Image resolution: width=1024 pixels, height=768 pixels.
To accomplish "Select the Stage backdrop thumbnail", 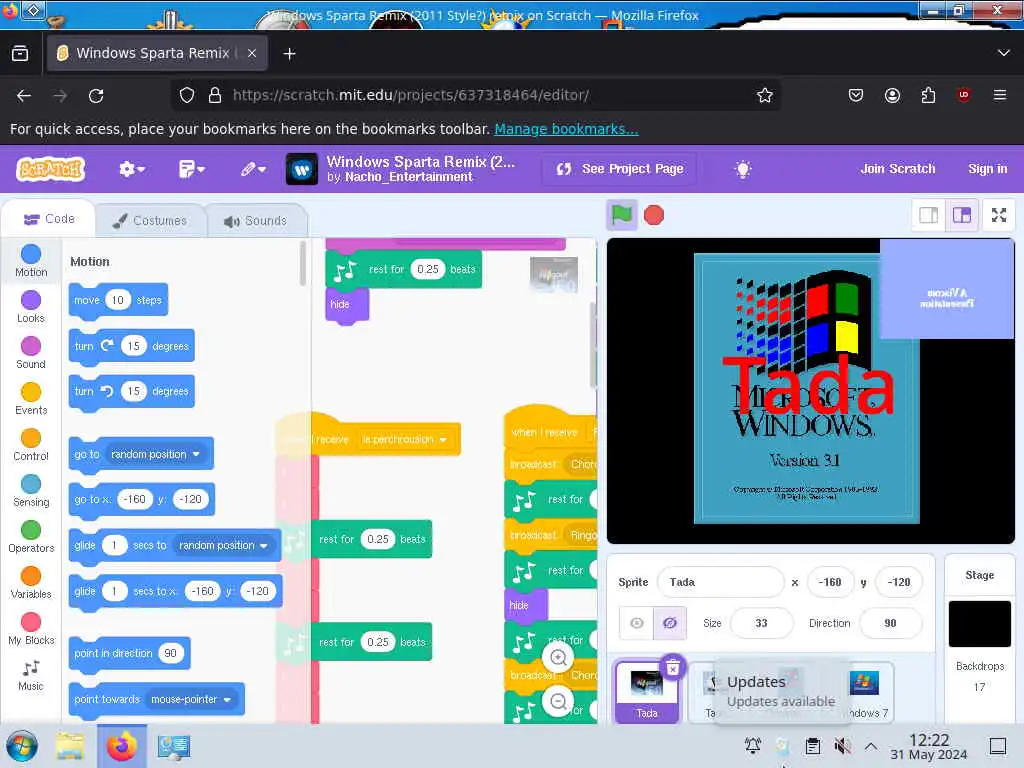I will click(x=980, y=624).
